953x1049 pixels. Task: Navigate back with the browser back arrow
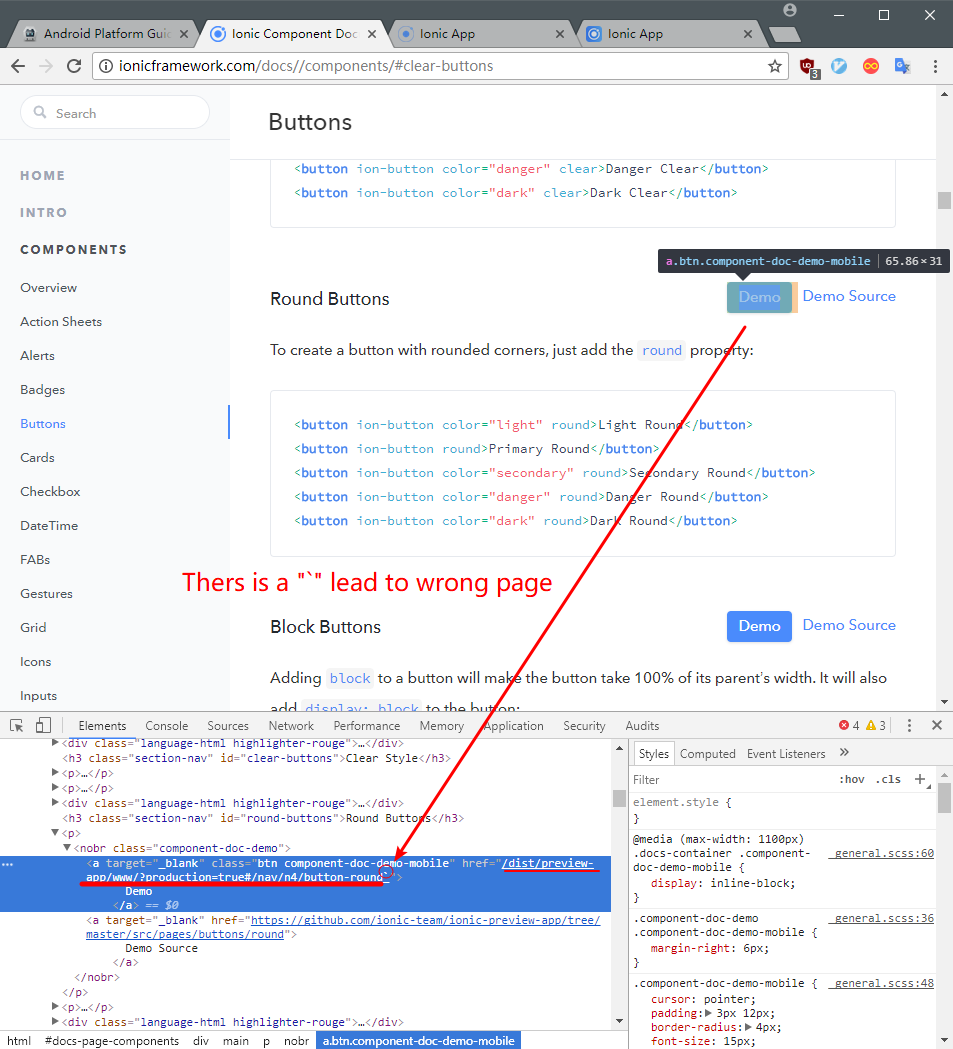coord(20,66)
